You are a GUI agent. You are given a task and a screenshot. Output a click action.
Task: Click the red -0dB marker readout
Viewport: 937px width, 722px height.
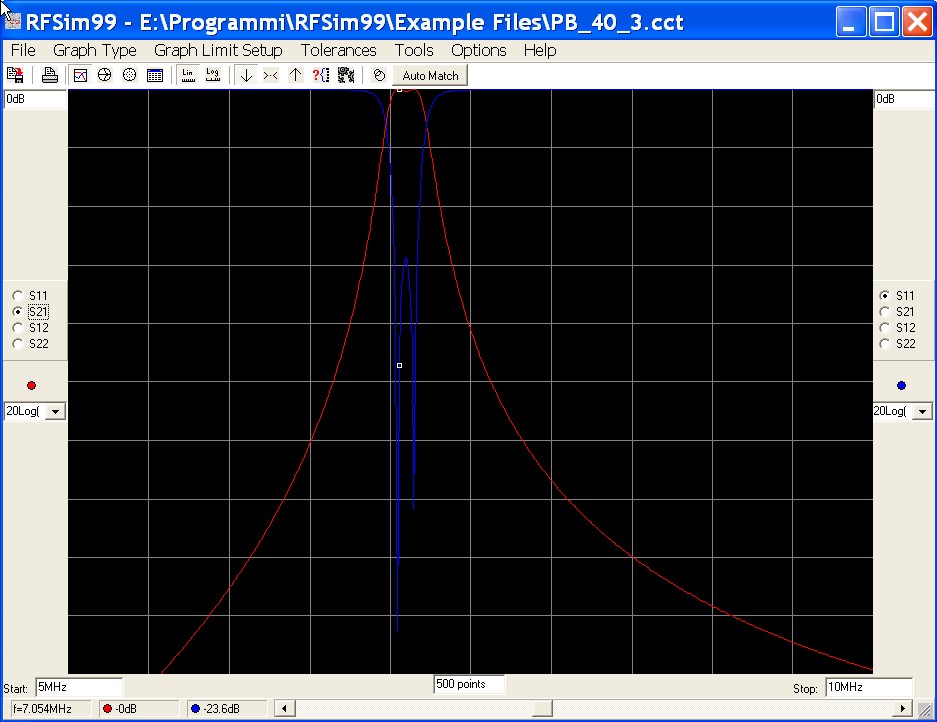[139, 709]
